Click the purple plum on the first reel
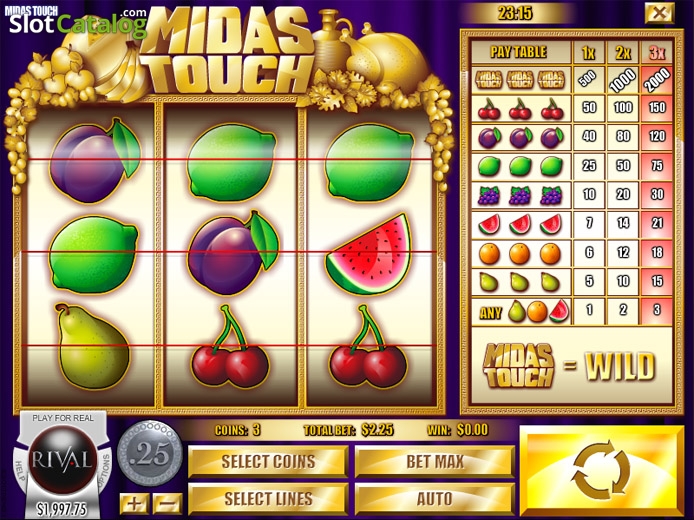This screenshot has width=694, height=520. (95, 160)
